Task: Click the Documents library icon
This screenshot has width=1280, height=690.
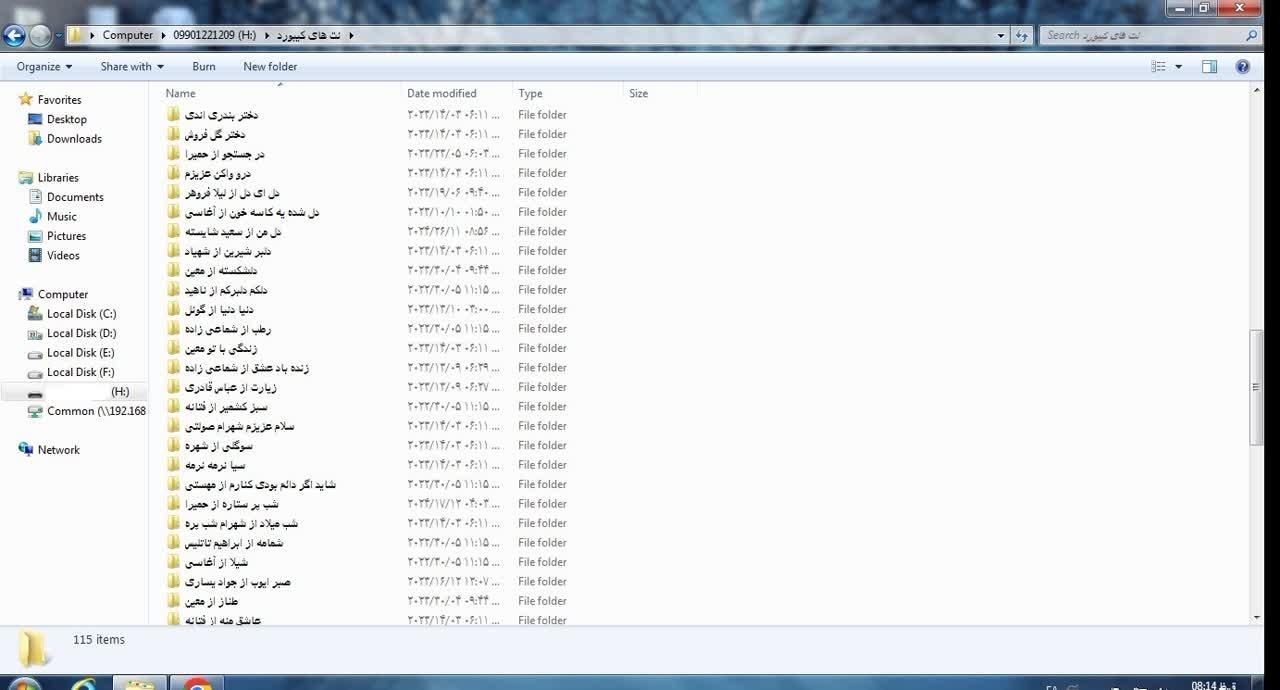Action: pos(35,197)
